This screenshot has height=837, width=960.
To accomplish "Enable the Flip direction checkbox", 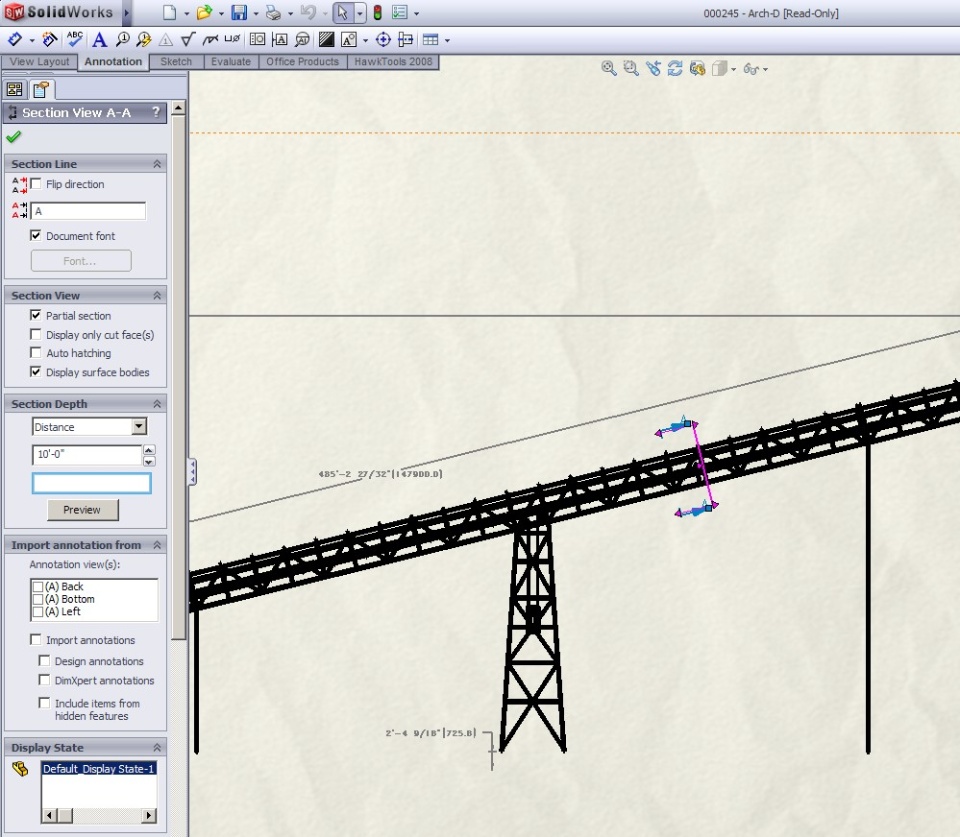I will coord(36,184).
